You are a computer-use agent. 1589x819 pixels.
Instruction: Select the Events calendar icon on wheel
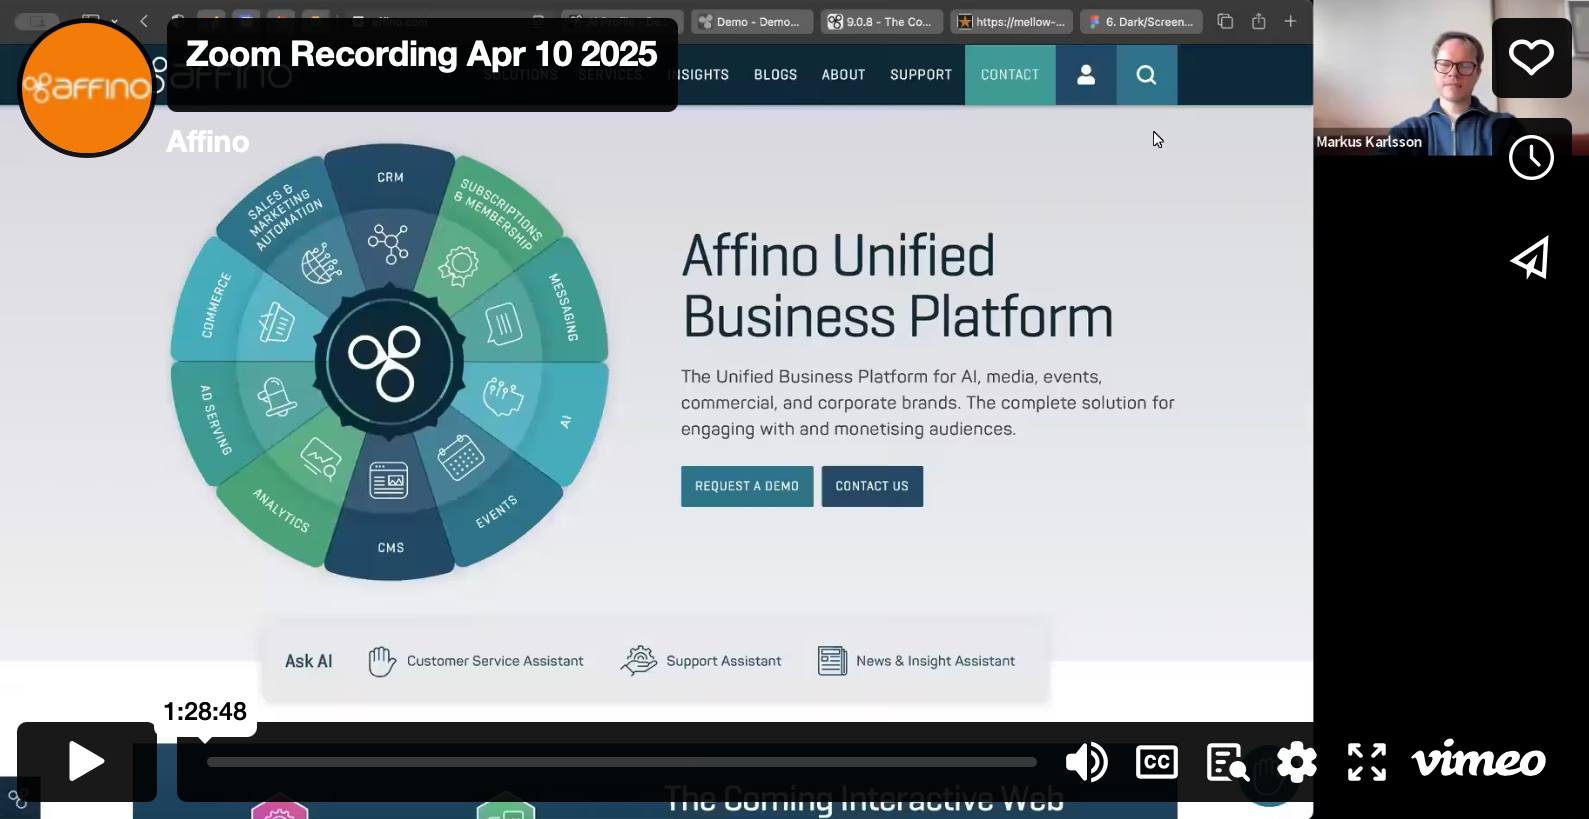460,457
